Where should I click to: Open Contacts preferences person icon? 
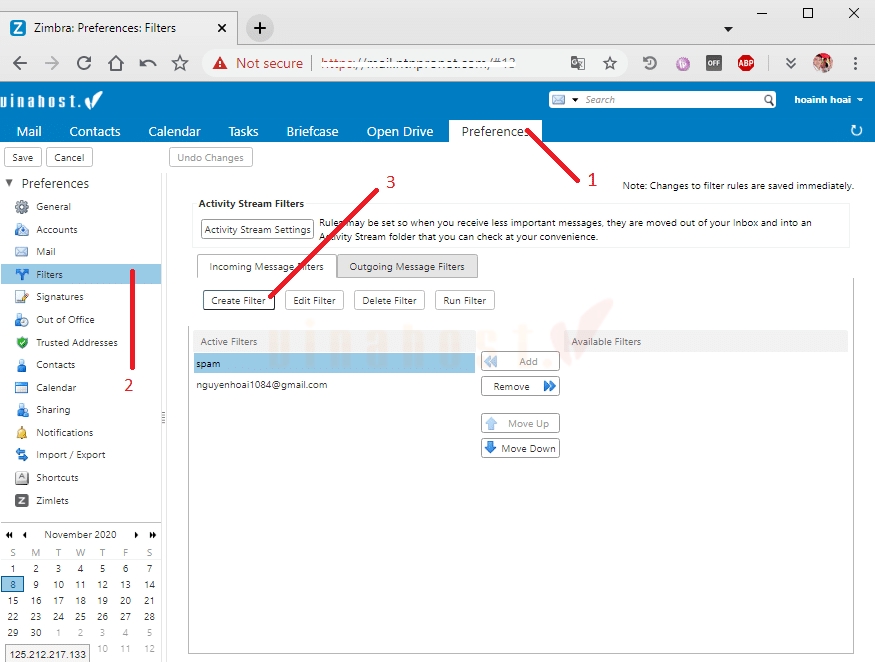tap(22, 365)
